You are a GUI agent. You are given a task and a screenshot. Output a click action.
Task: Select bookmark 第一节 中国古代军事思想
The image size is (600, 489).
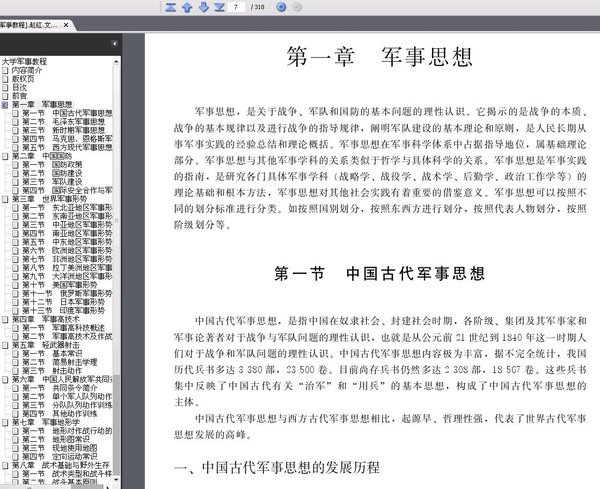tap(67, 113)
